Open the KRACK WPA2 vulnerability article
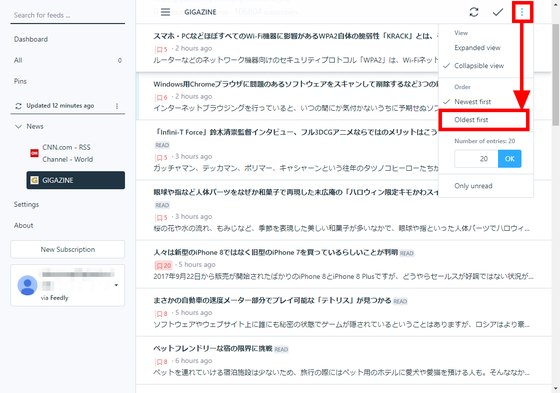Screen dimensions: 560x393 pyautogui.click(x=296, y=36)
